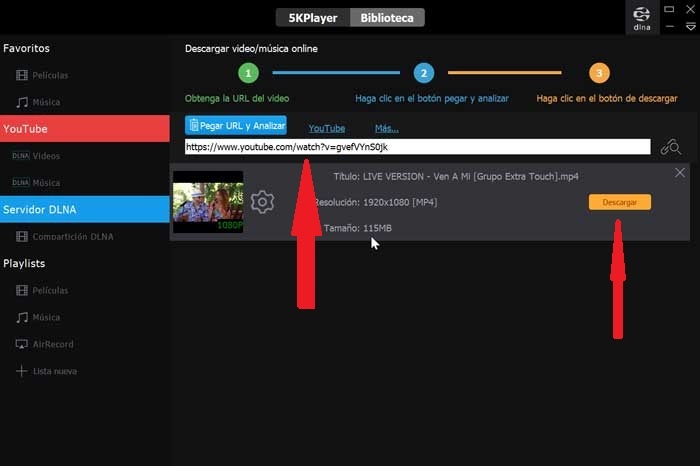Click Pegar URL y Analizar button

click(x=236, y=125)
